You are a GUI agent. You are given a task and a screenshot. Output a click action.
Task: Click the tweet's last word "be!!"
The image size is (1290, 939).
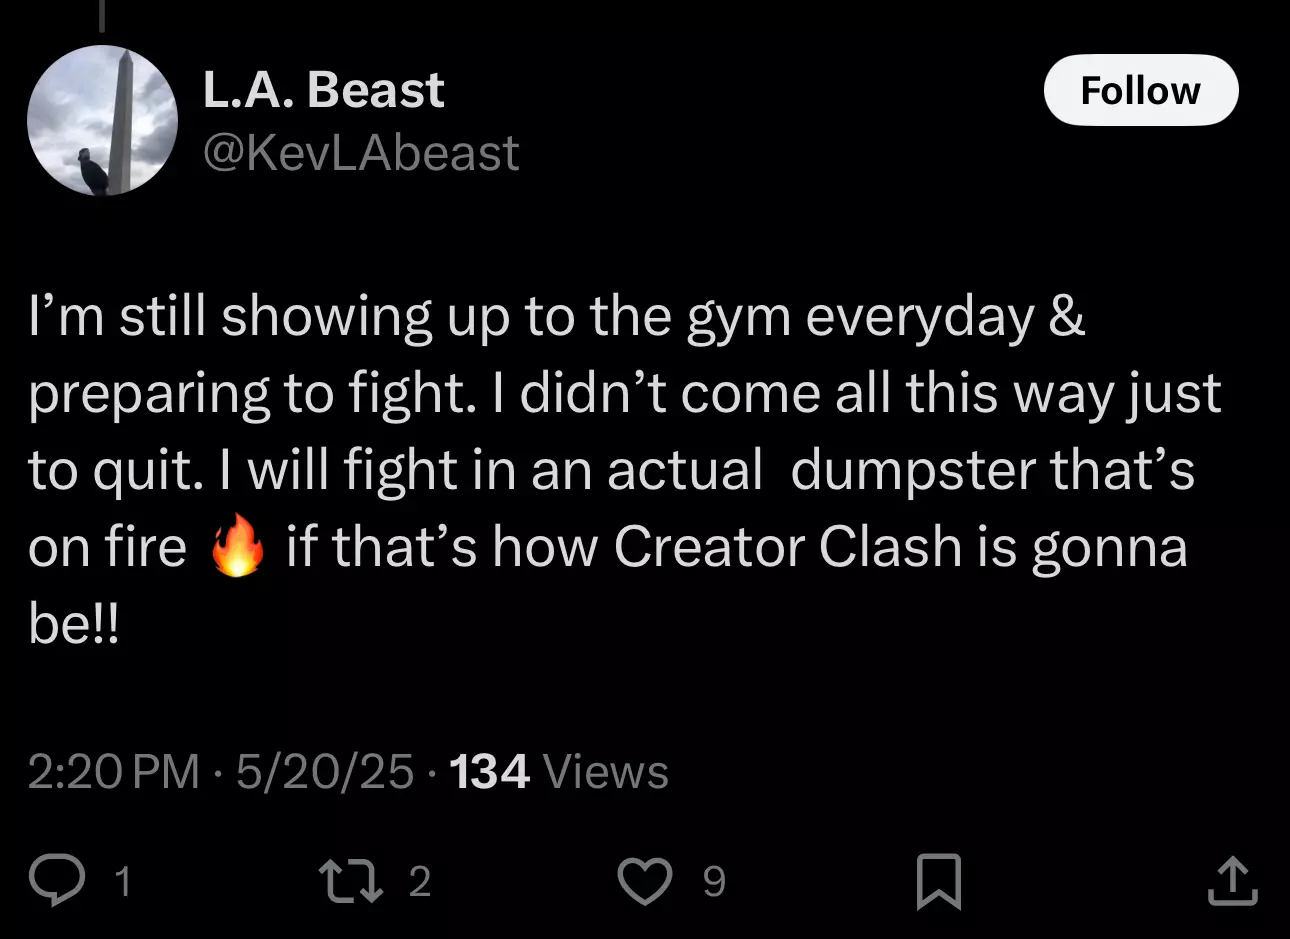pyautogui.click(x=74, y=624)
